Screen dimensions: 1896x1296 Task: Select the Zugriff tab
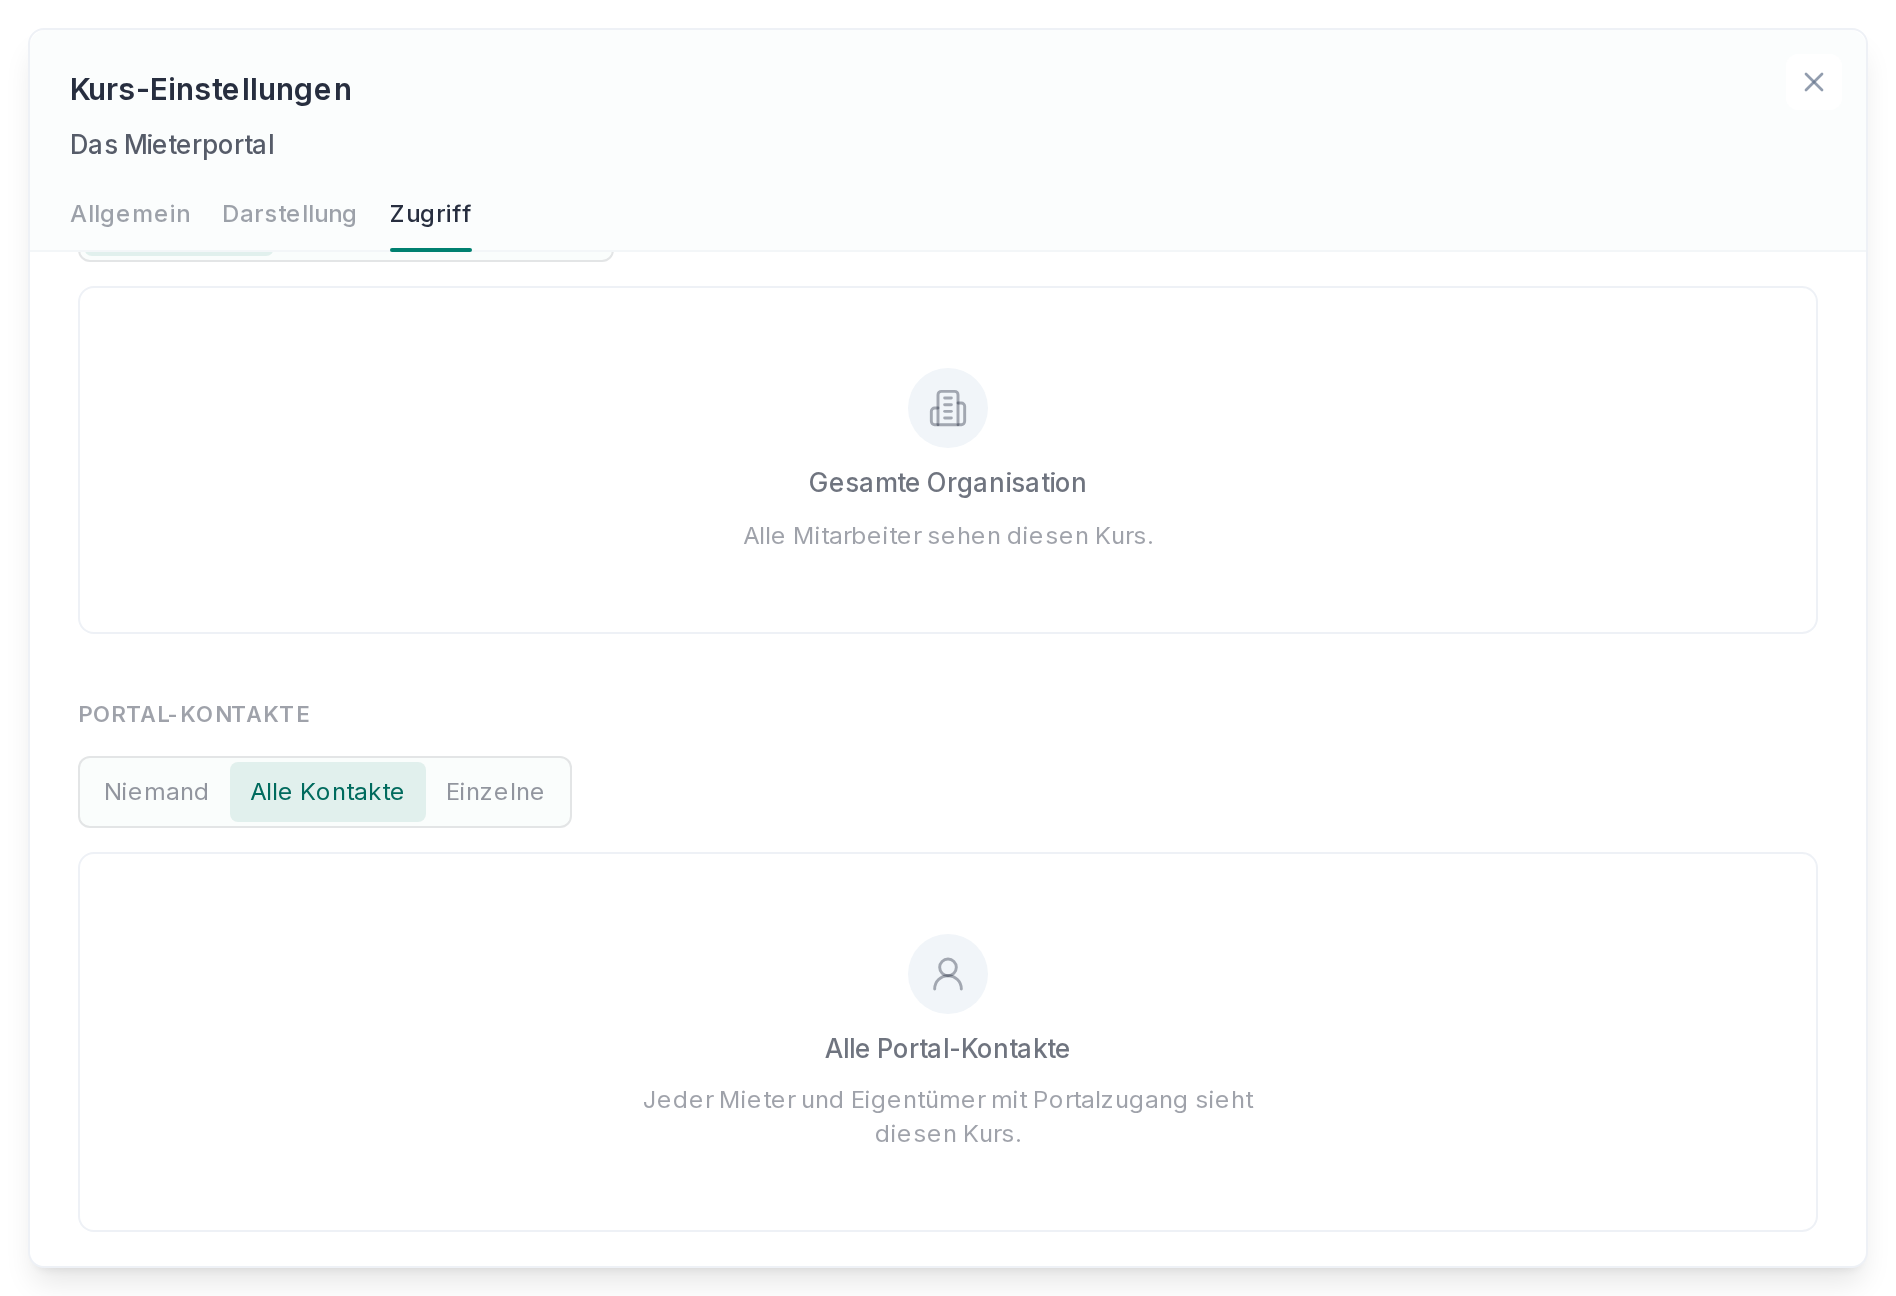(431, 214)
